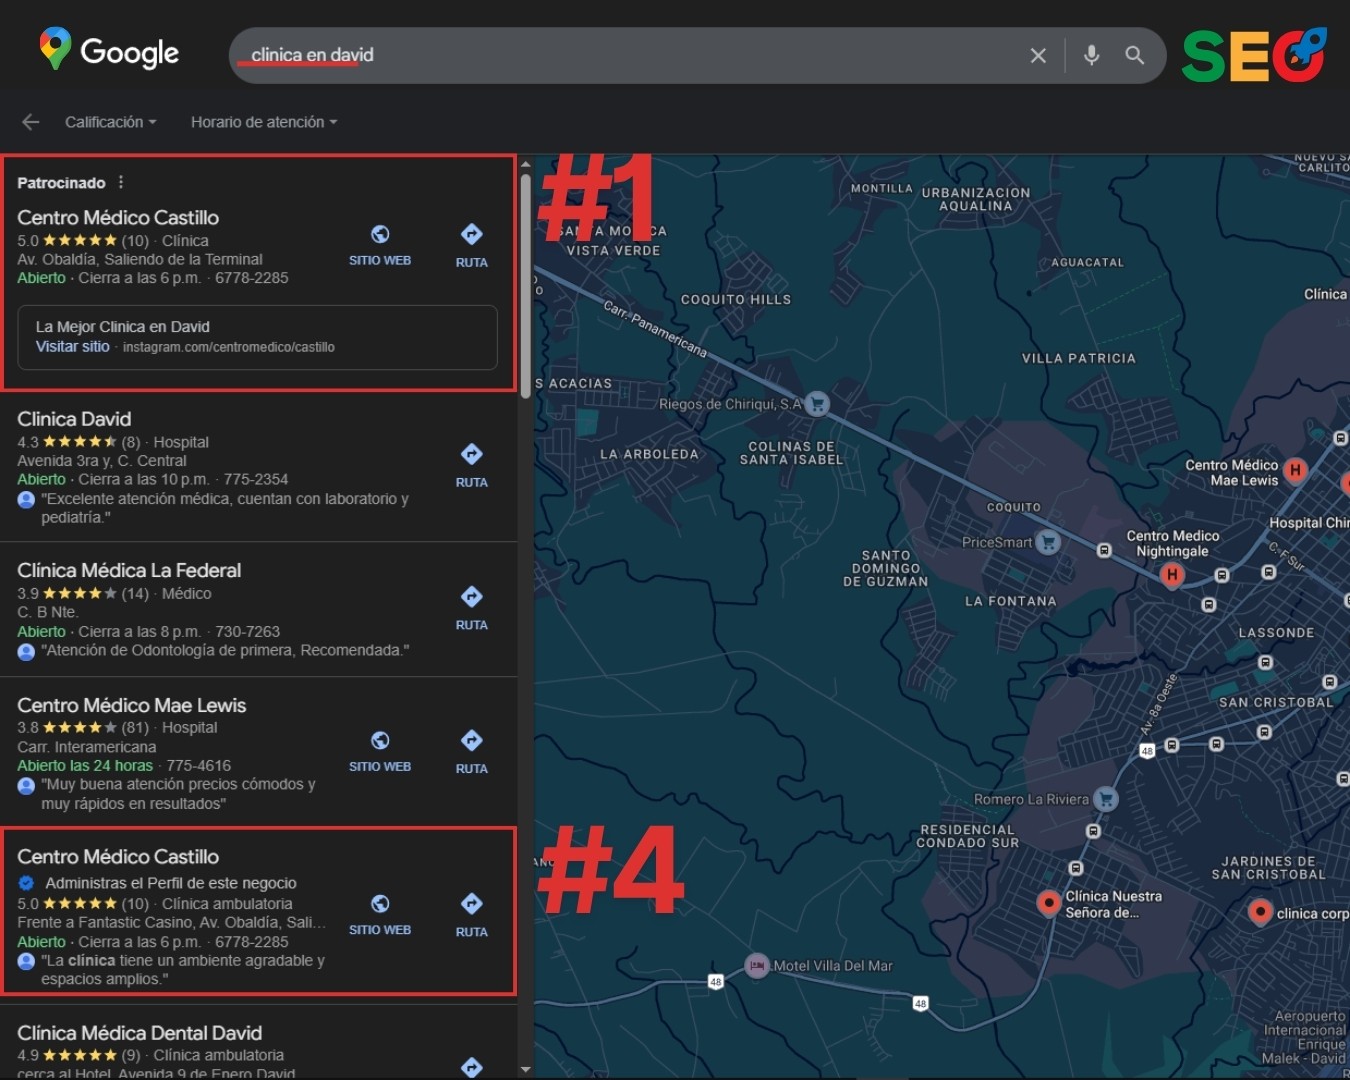Screen dimensions: 1350x1080
Task: Get route to Centro Médico Mae Lewis
Action: pyautogui.click(x=472, y=753)
